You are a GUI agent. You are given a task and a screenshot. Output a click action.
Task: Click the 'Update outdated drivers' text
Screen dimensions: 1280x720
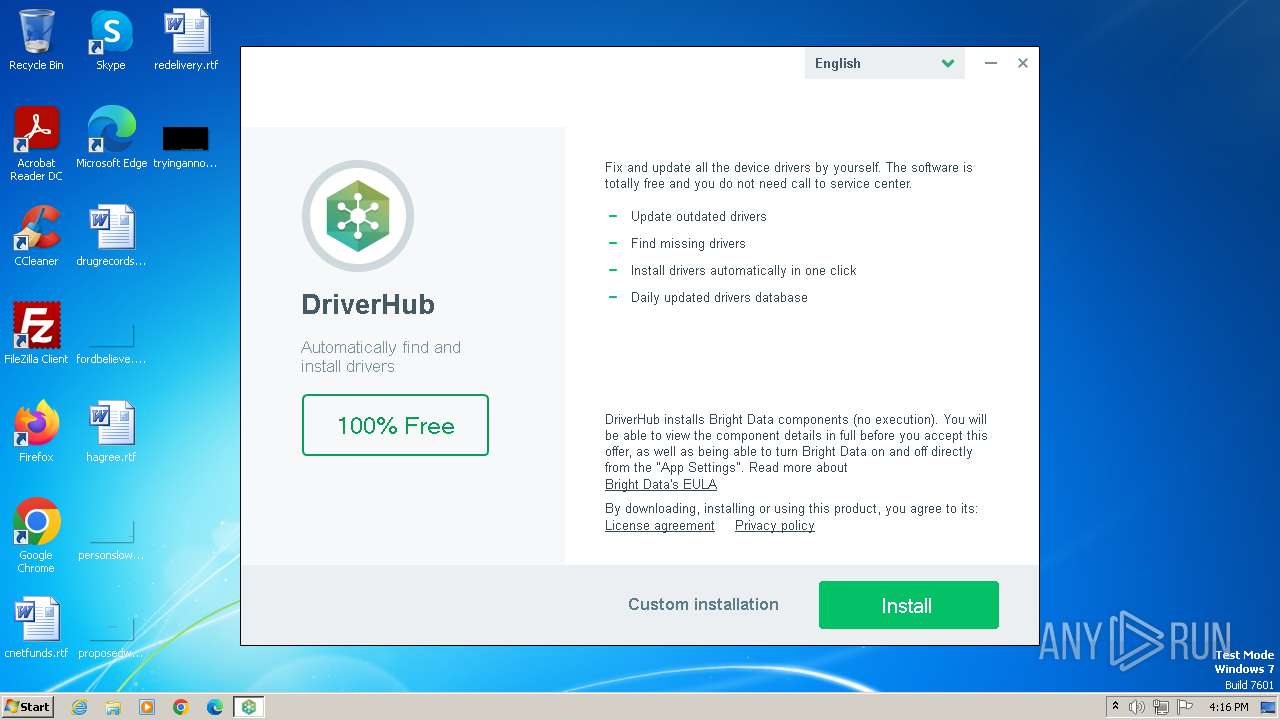coord(699,216)
